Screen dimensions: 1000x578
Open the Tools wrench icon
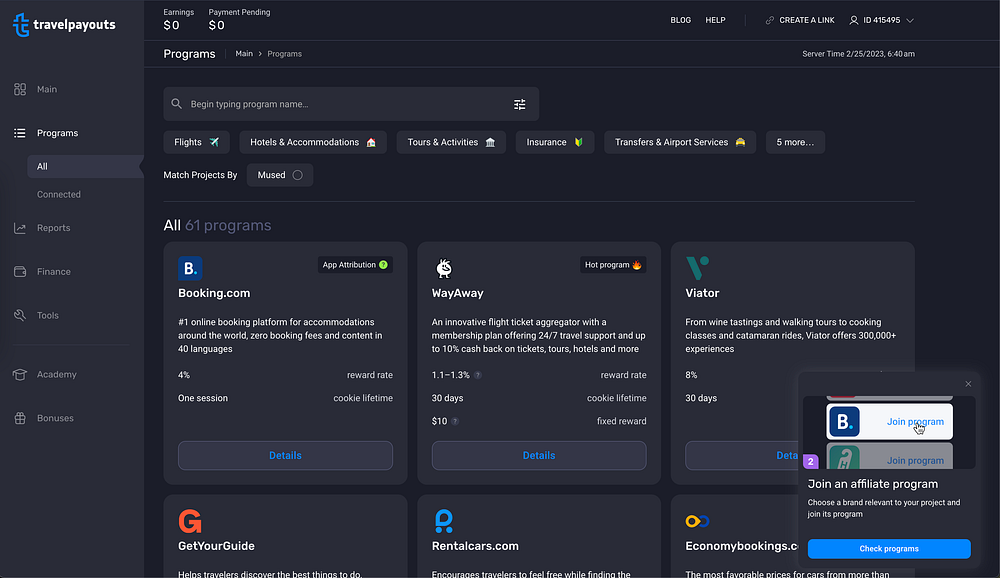coord(20,315)
